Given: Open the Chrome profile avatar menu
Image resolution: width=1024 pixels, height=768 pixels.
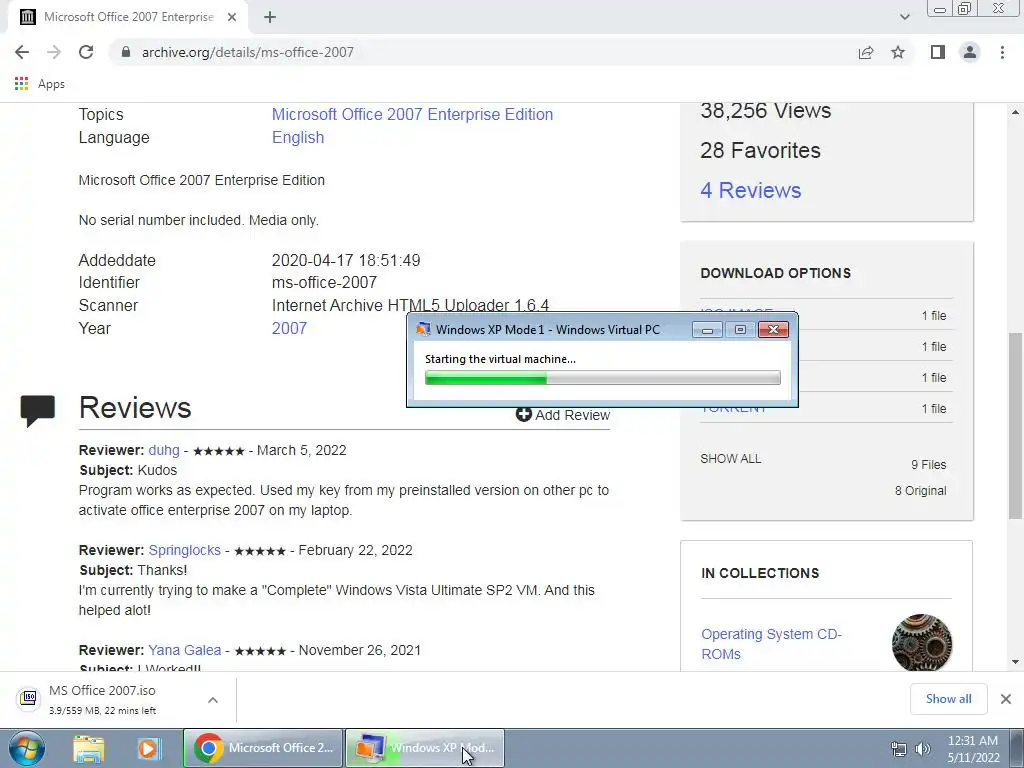Looking at the screenshot, I should tap(970, 52).
